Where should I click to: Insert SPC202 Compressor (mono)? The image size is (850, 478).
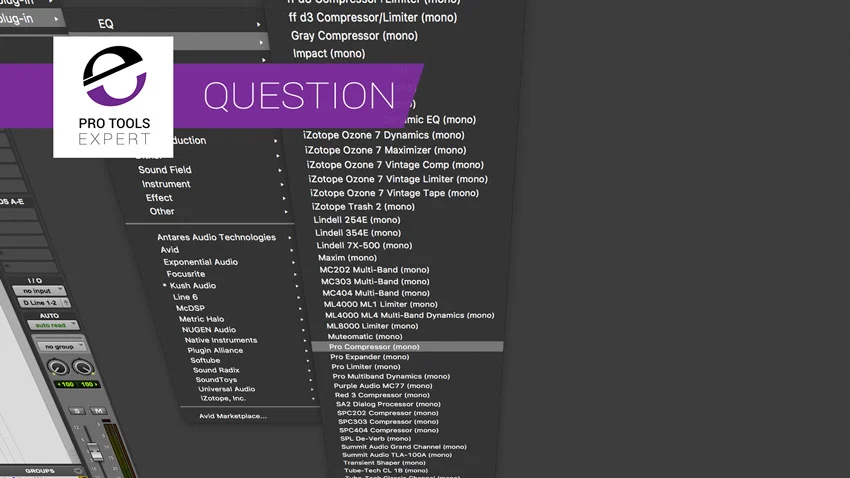pyautogui.click(x=388, y=413)
